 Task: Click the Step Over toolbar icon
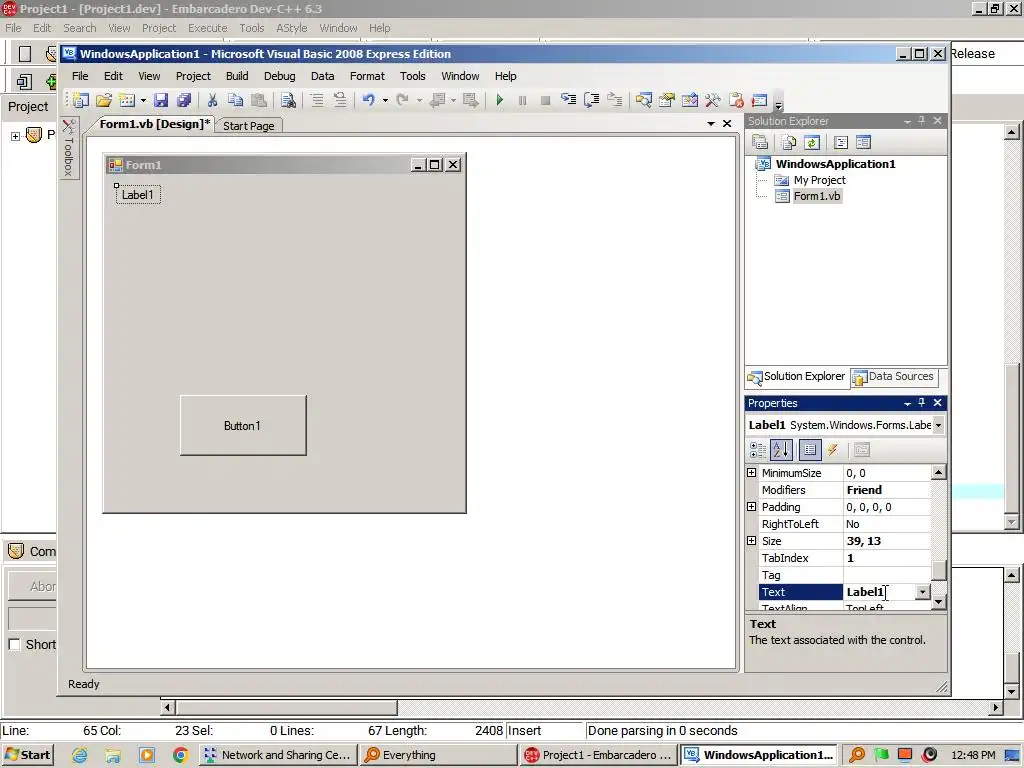tap(592, 100)
